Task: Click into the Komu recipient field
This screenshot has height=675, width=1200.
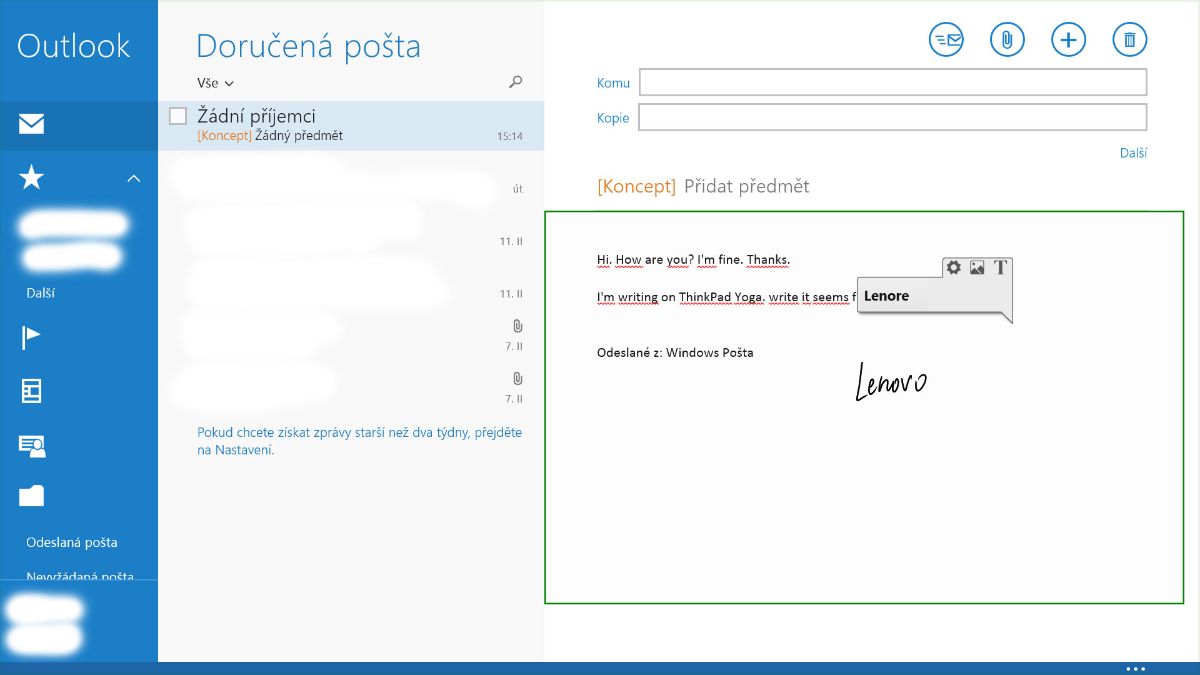Action: [892, 82]
